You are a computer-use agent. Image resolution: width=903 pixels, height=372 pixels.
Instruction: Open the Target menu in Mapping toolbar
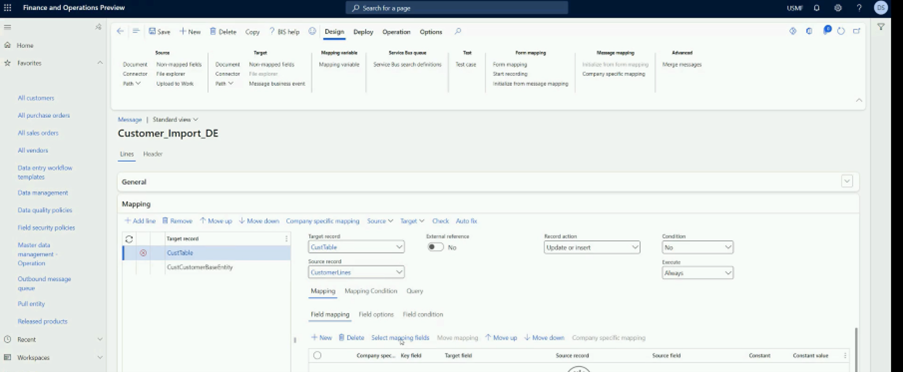coord(412,221)
